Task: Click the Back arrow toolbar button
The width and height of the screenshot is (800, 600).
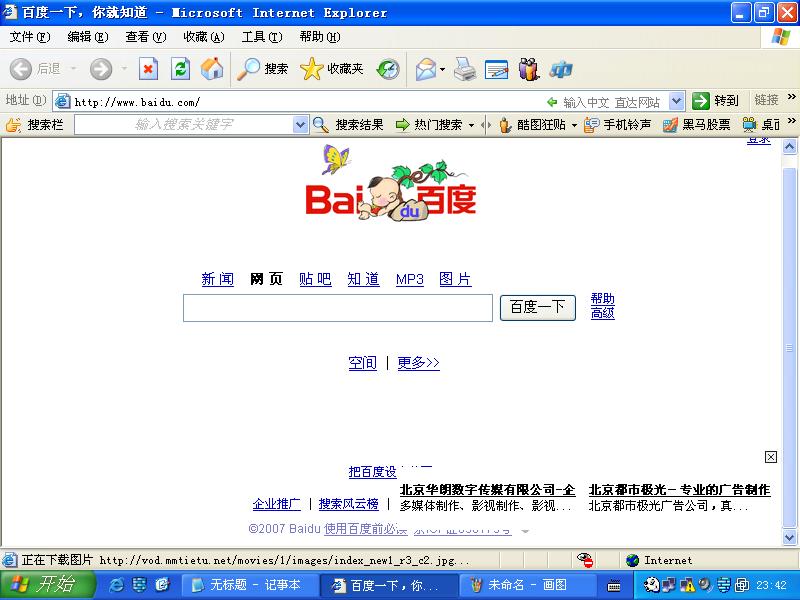Action: coord(21,68)
